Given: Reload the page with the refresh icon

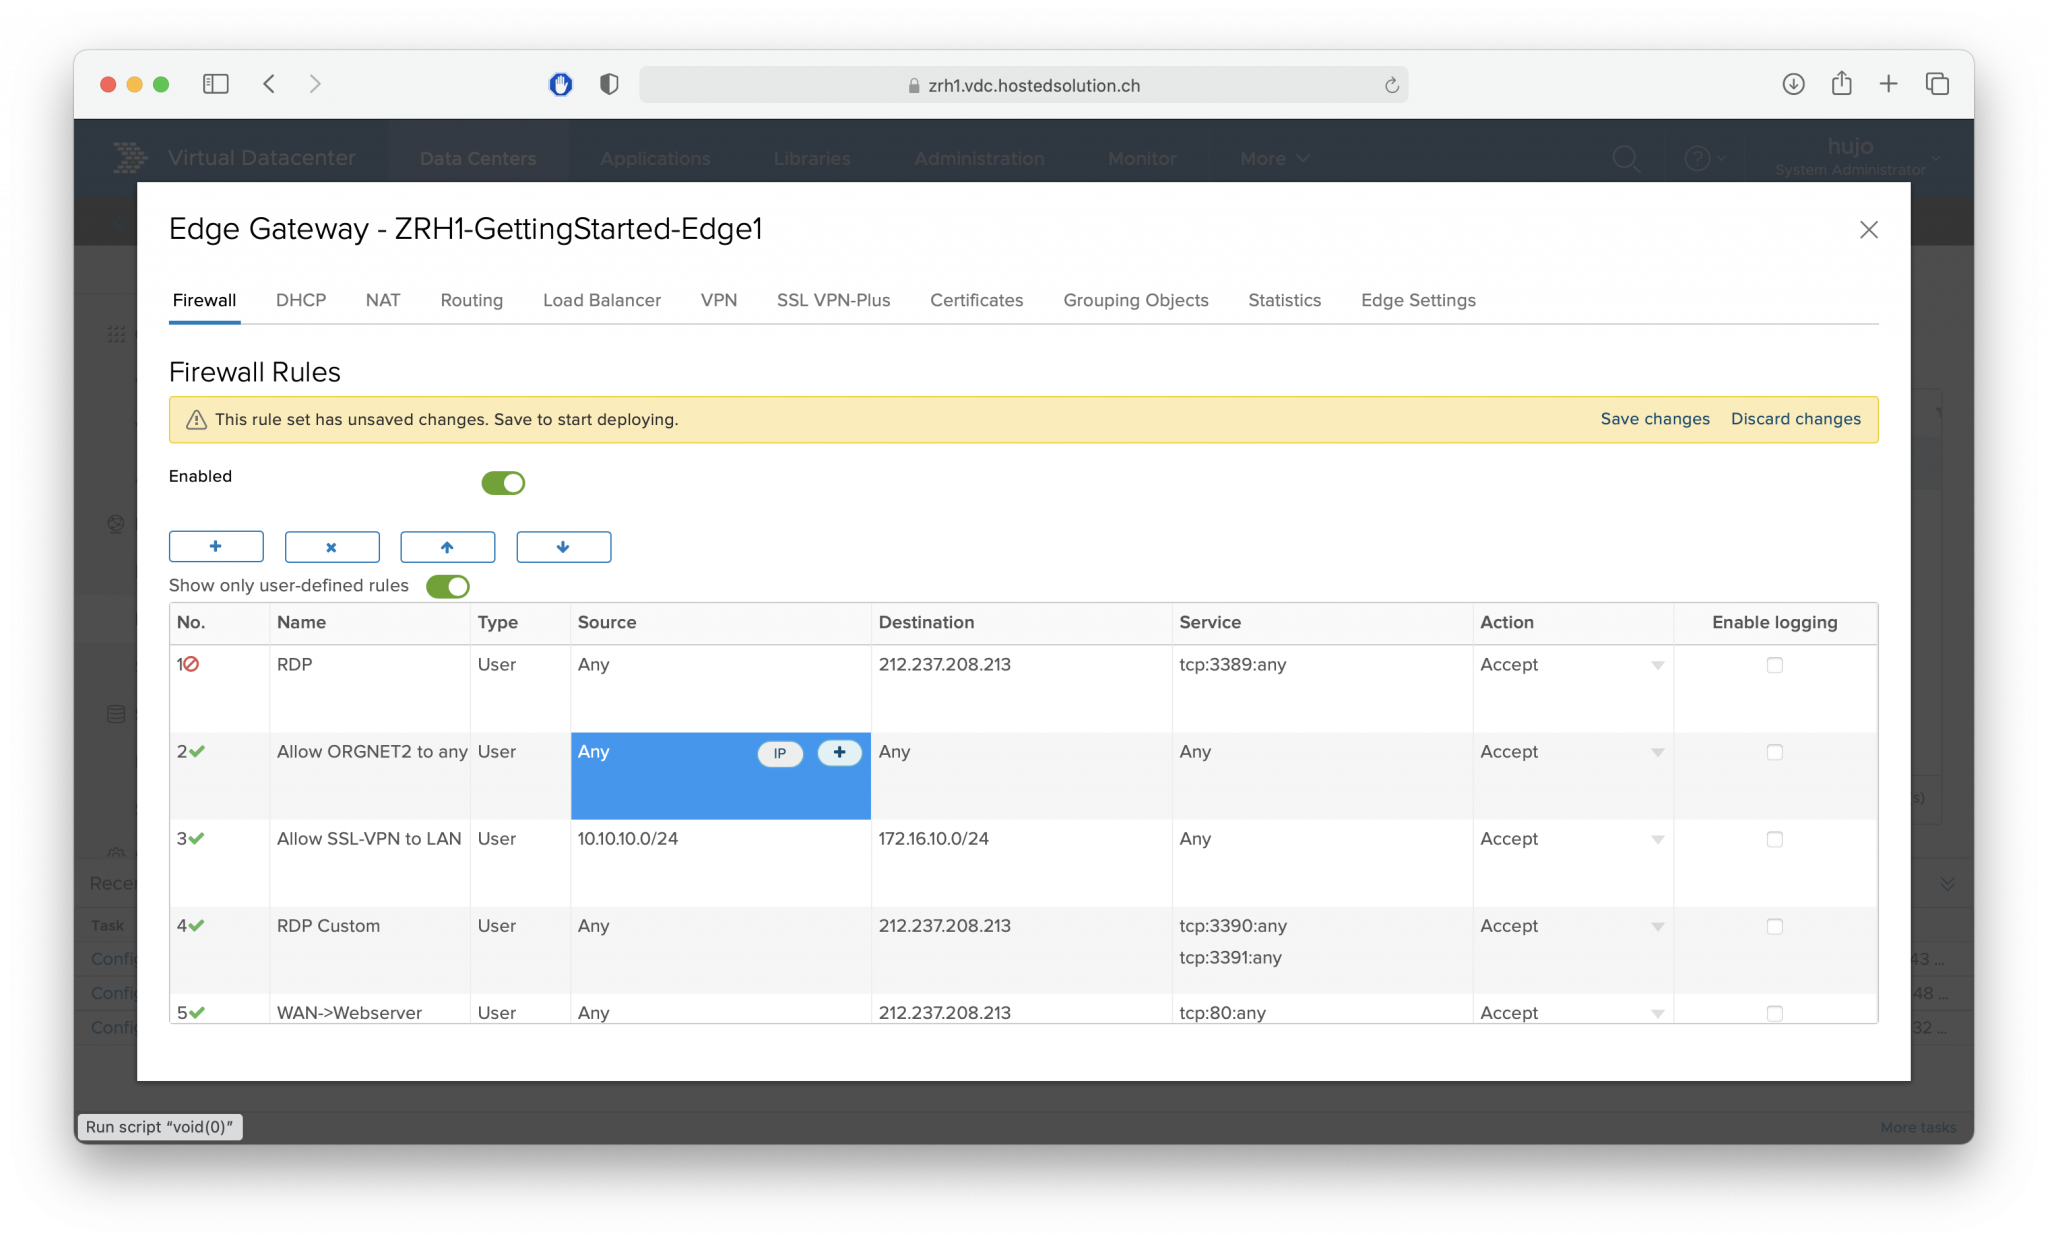Looking at the screenshot, I should click(1391, 85).
